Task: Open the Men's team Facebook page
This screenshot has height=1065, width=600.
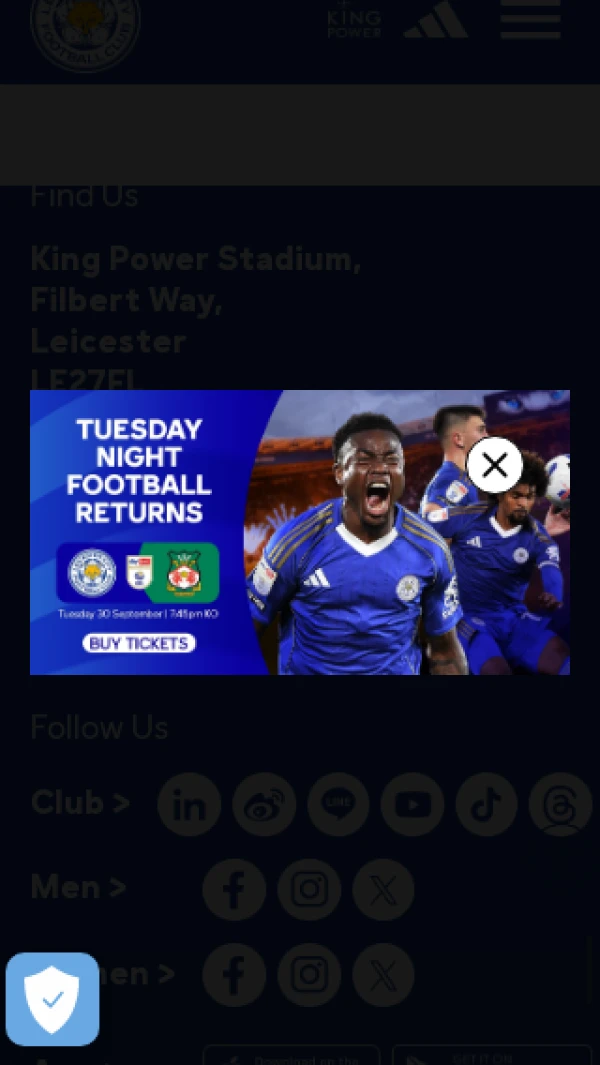Action: point(234,890)
